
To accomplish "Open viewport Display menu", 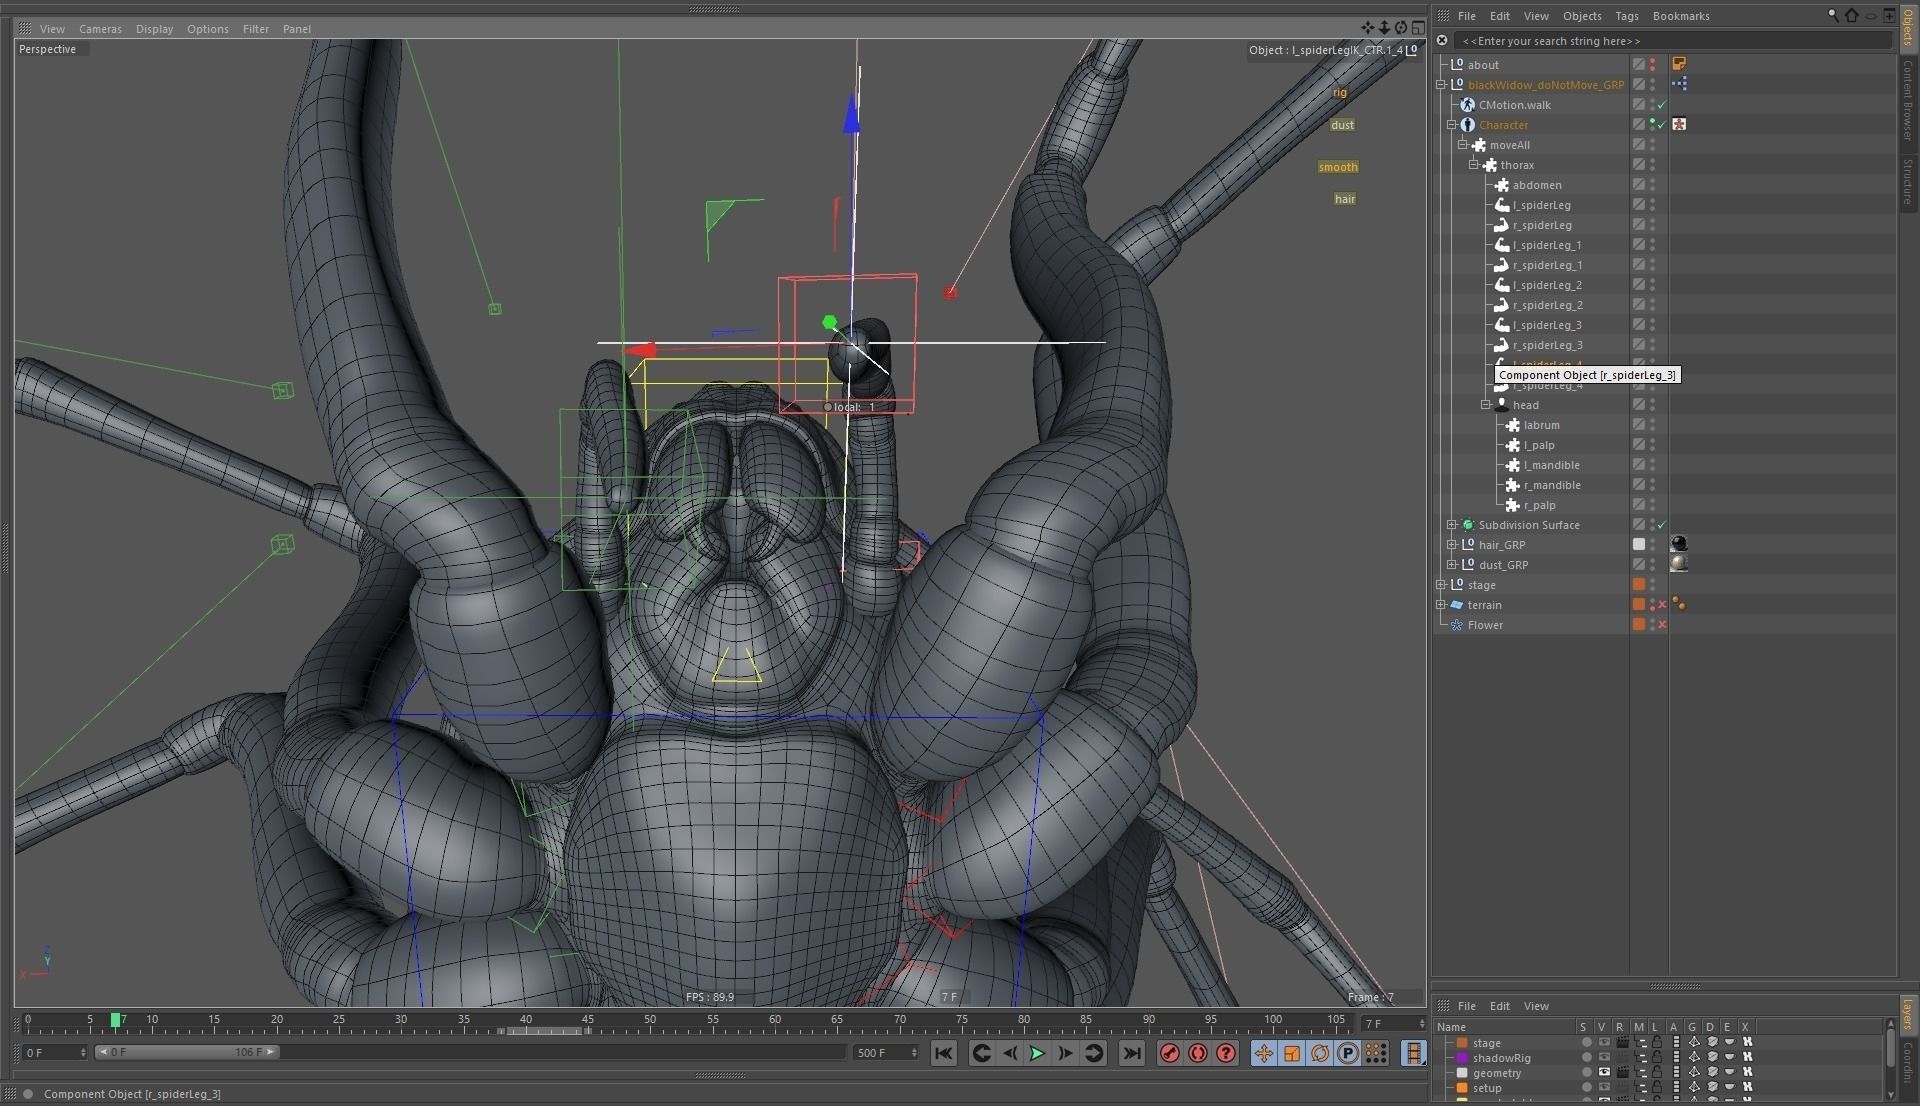I will (154, 29).
